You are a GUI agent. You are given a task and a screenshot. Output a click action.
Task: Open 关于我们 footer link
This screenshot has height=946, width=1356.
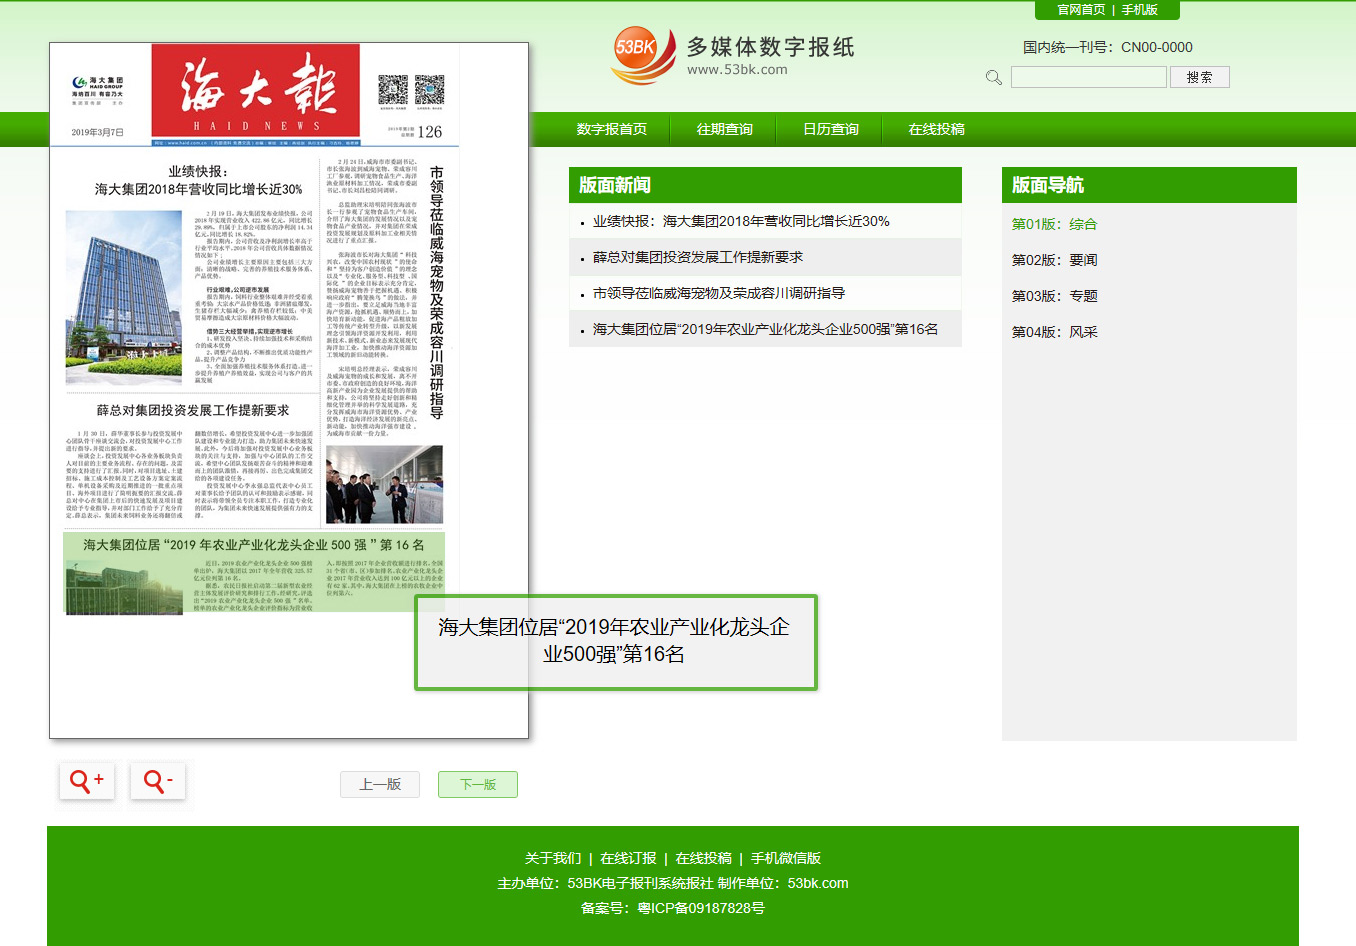pyautogui.click(x=553, y=858)
